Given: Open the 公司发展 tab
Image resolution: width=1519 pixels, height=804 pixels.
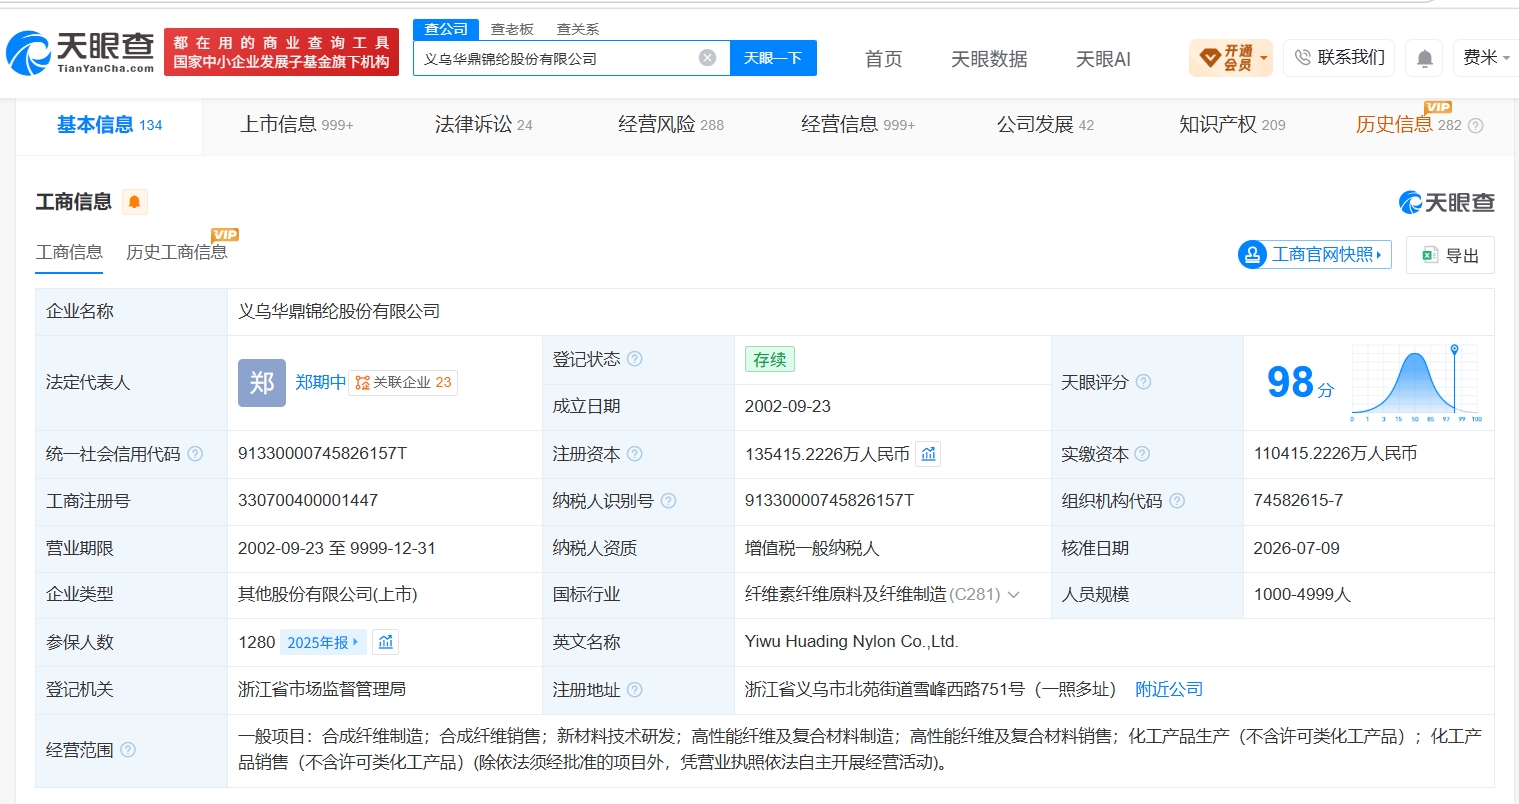Looking at the screenshot, I should pyautogui.click(x=1045, y=125).
